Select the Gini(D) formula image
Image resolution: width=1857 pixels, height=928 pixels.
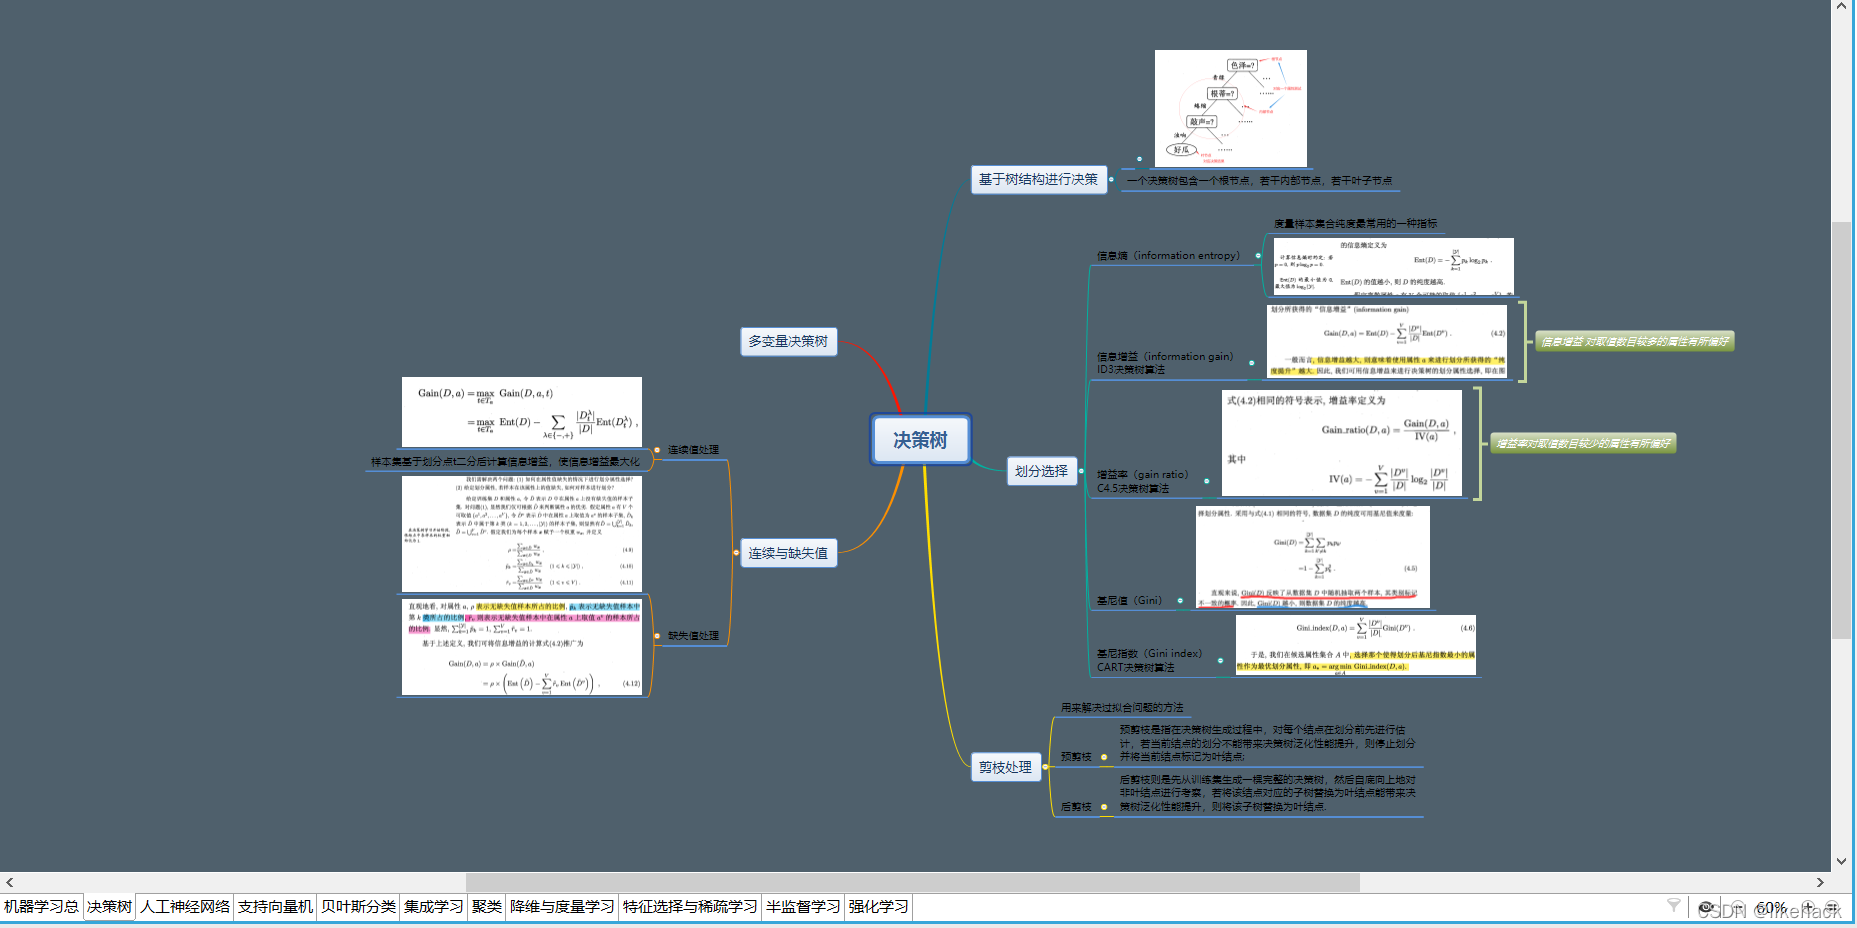pos(1312,557)
